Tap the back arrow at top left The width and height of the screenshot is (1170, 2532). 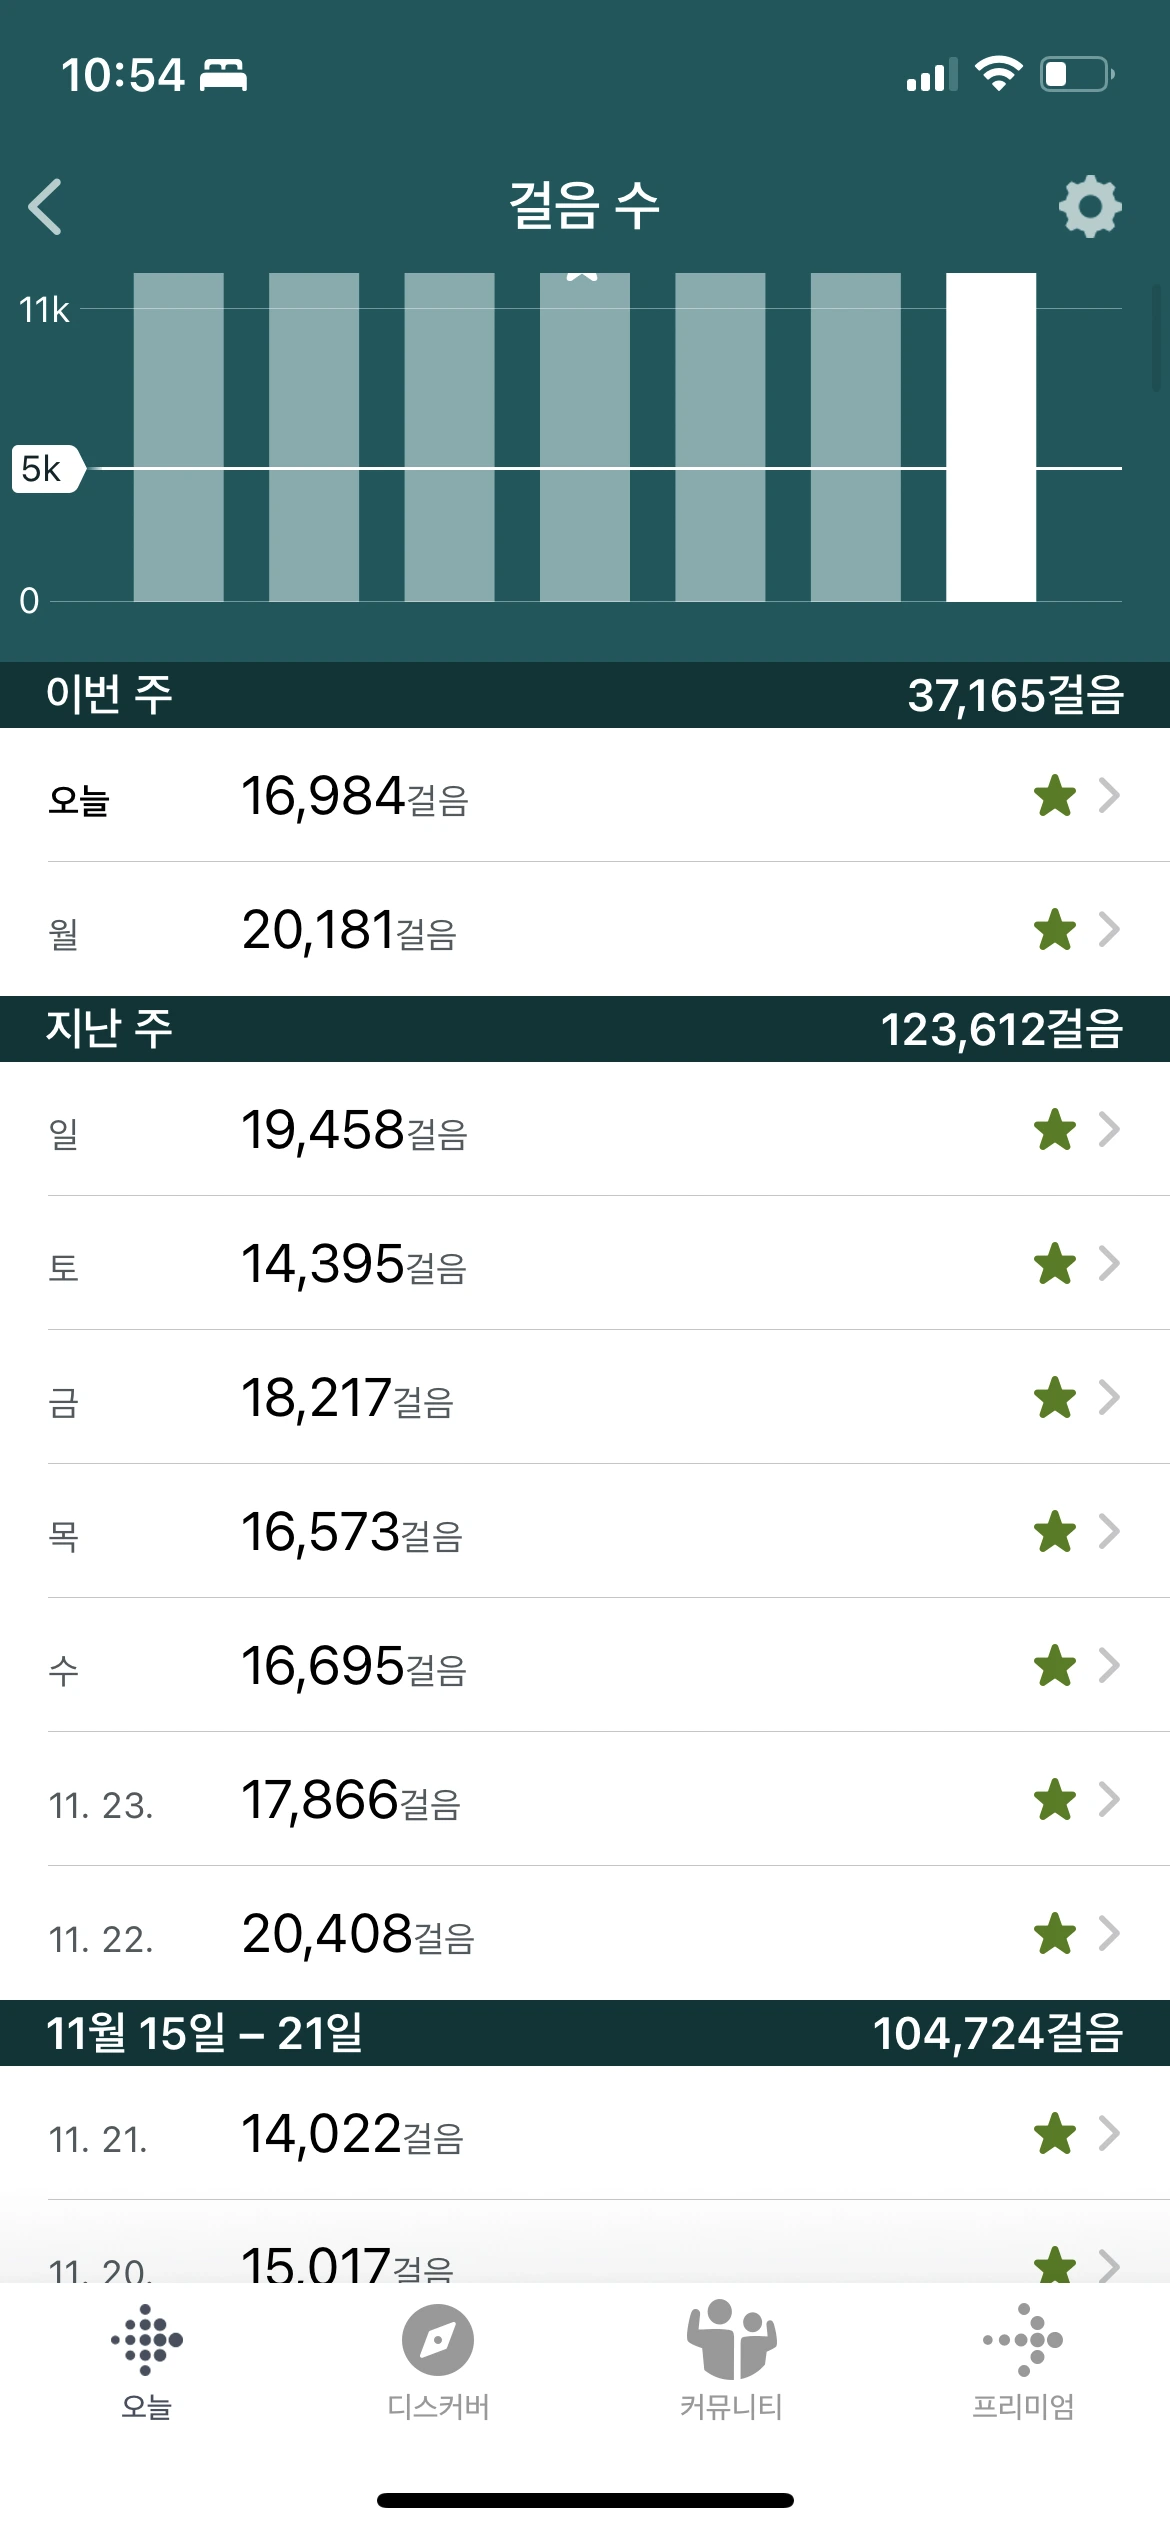point(46,207)
